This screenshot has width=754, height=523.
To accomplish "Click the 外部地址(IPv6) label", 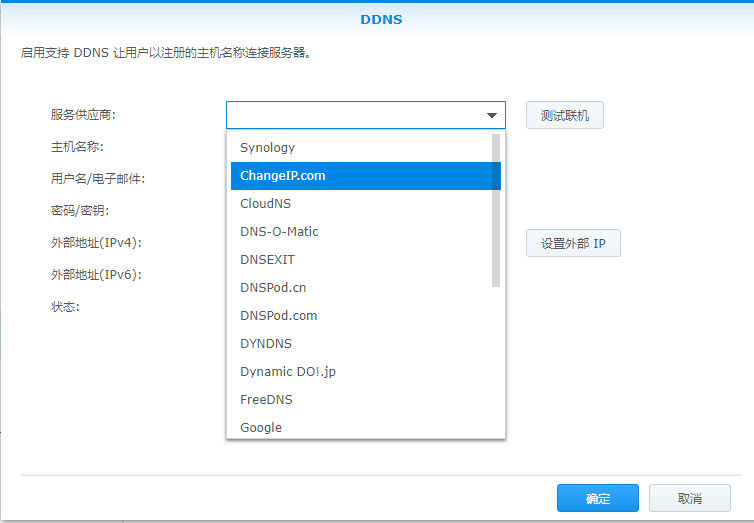I will 96,275.
